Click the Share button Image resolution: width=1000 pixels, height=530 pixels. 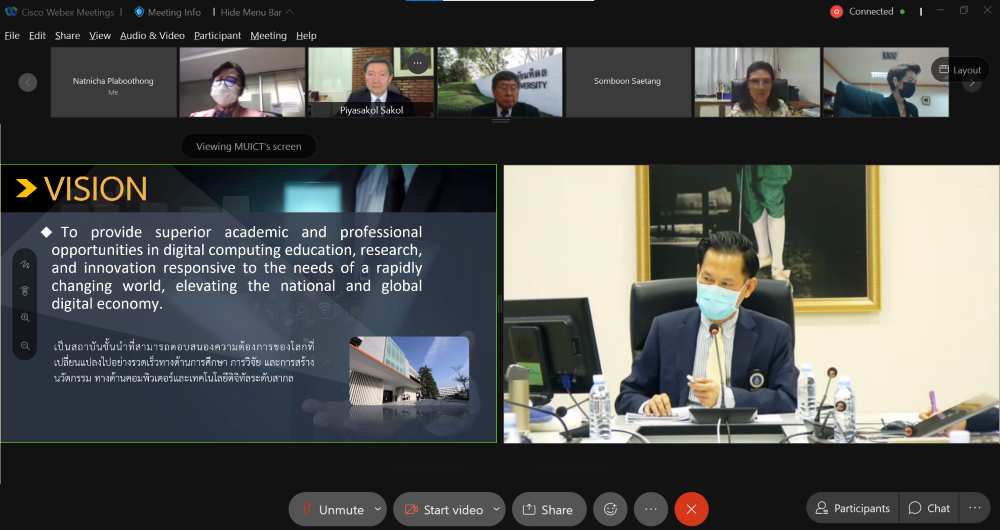[x=548, y=509]
